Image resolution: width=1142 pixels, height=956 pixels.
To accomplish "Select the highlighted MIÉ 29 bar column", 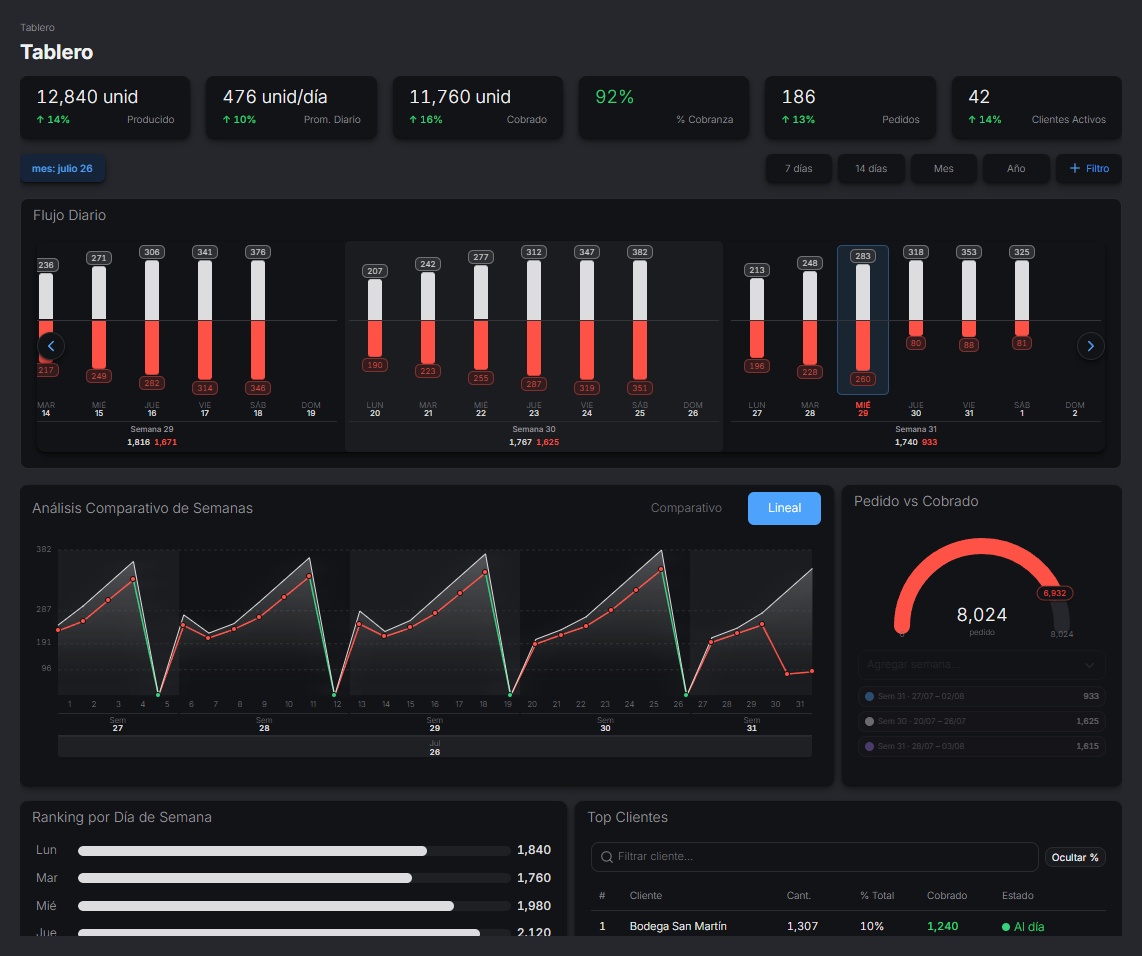I will 862,320.
